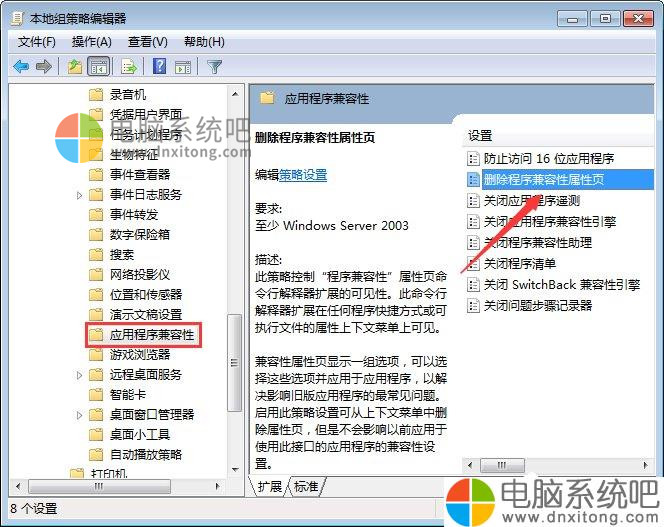Select 关闭程序兼容性助理 policy setting
This screenshot has width=664, height=527.
pyautogui.click(x=538, y=243)
